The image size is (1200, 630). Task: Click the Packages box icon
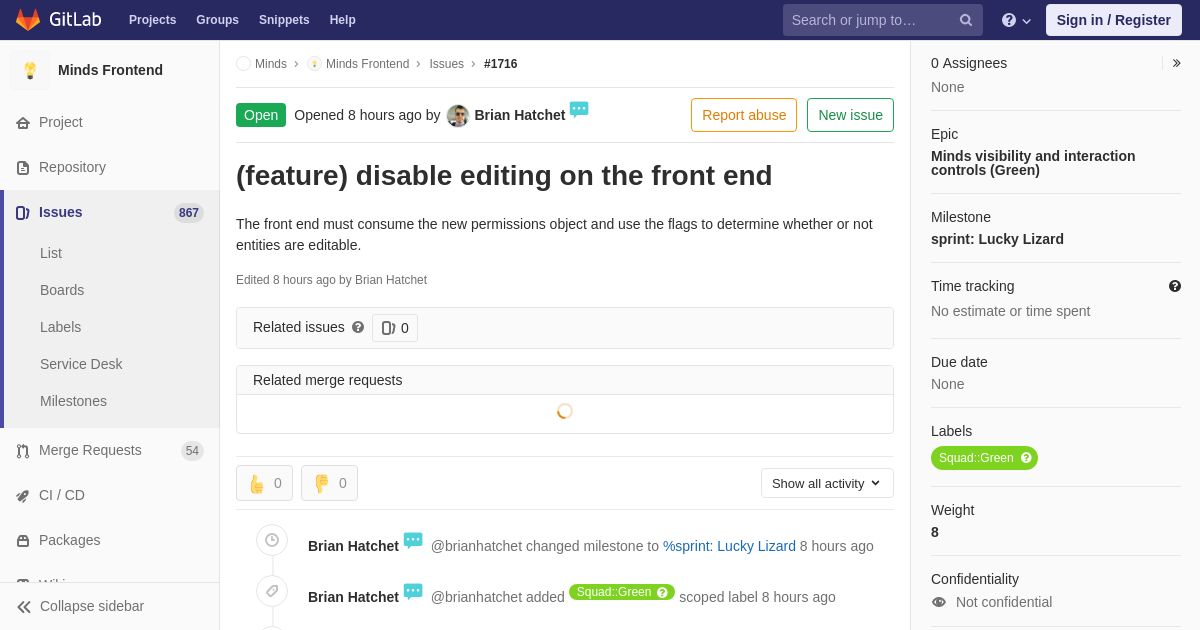point(23,541)
